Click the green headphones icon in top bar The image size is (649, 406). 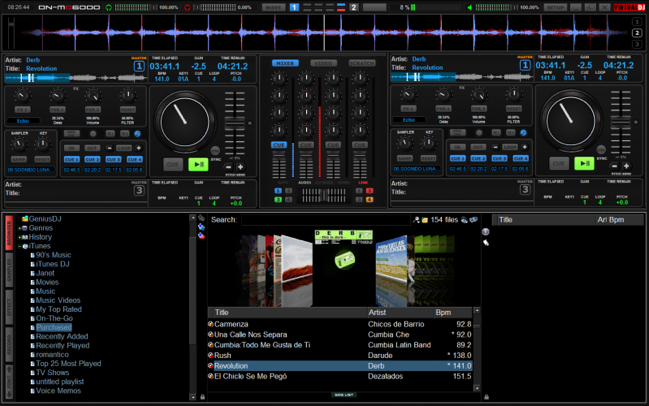tap(109, 7)
